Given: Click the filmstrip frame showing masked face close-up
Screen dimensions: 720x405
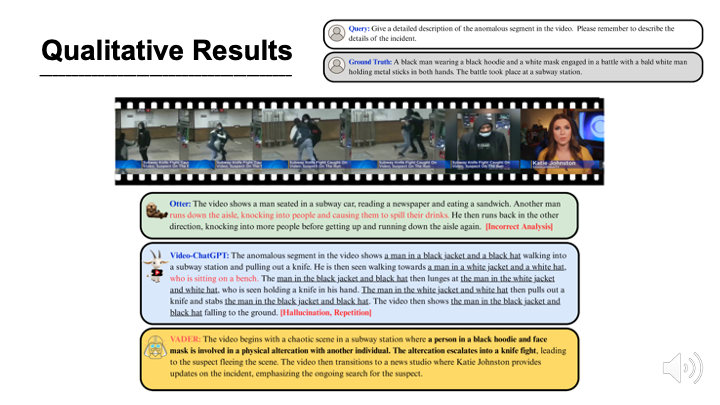Looking at the screenshot, I should click(482, 140).
